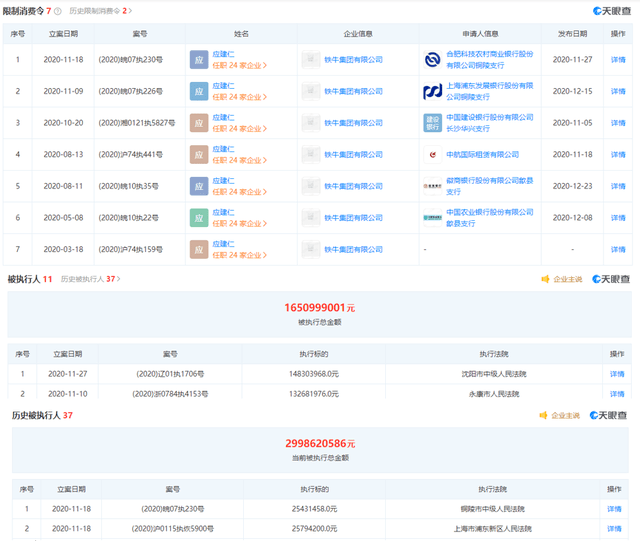Open 详情 for case (2020)皖07执230号 in top table
The height and width of the screenshot is (541, 640).
(x=618, y=60)
